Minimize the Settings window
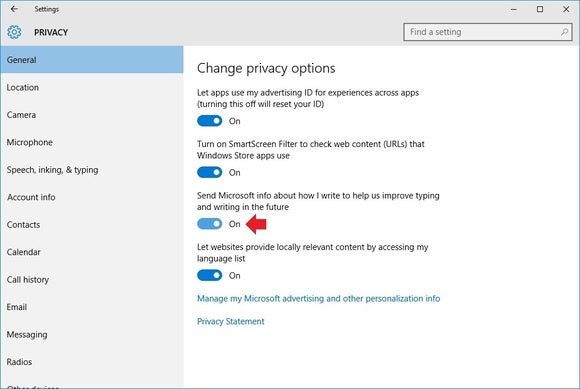Viewport: 580px width, 389px height. (513, 9)
